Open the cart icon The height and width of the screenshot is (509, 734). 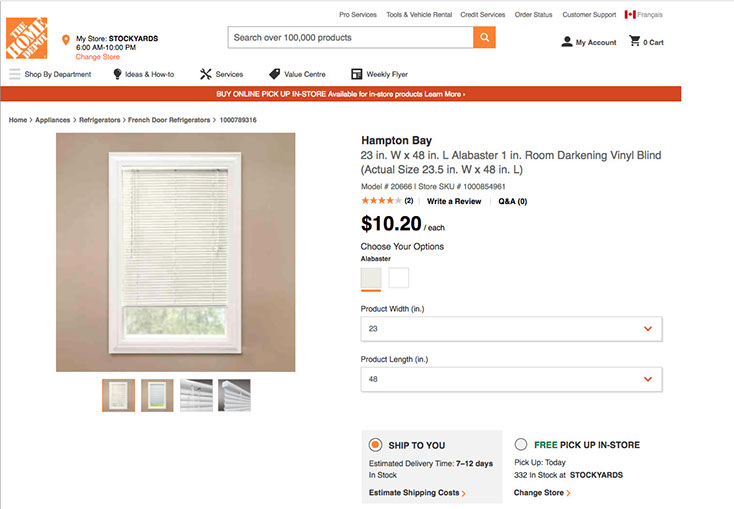(x=635, y=42)
